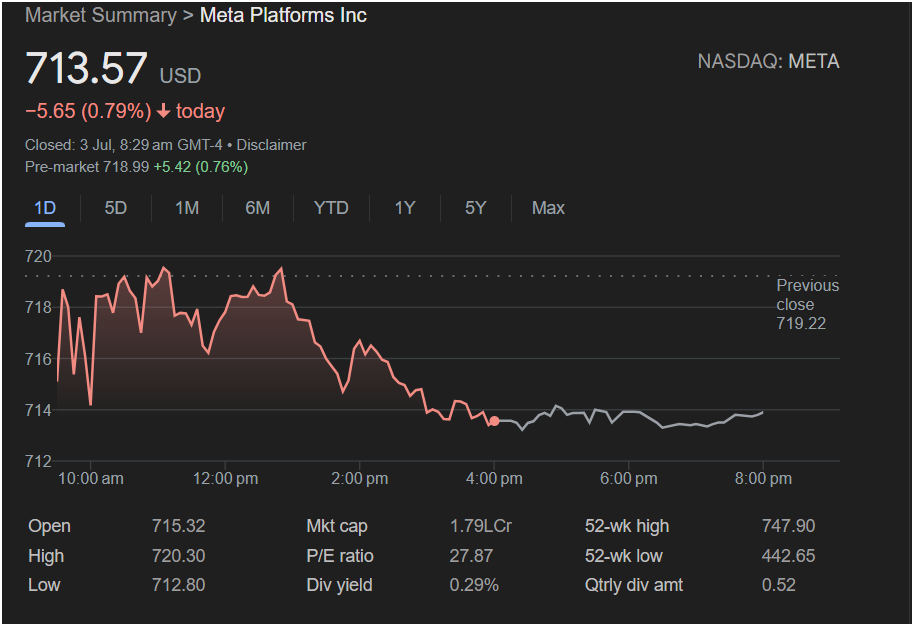Click the 52-wk low value 442.65
The height and width of the screenshot is (626, 914).
point(788,556)
